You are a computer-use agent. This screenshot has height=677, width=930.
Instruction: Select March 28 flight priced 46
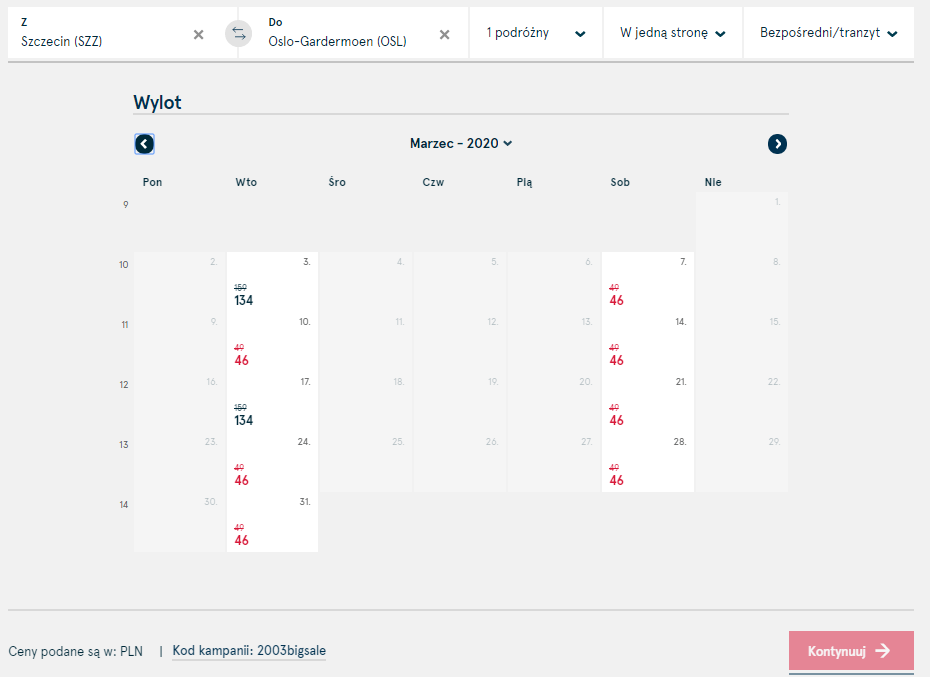click(x=648, y=462)
